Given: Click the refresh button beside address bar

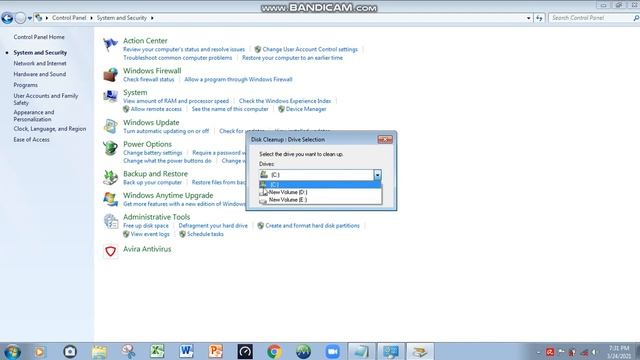Looking at the screenshot, I should click(x=540, y=18).
